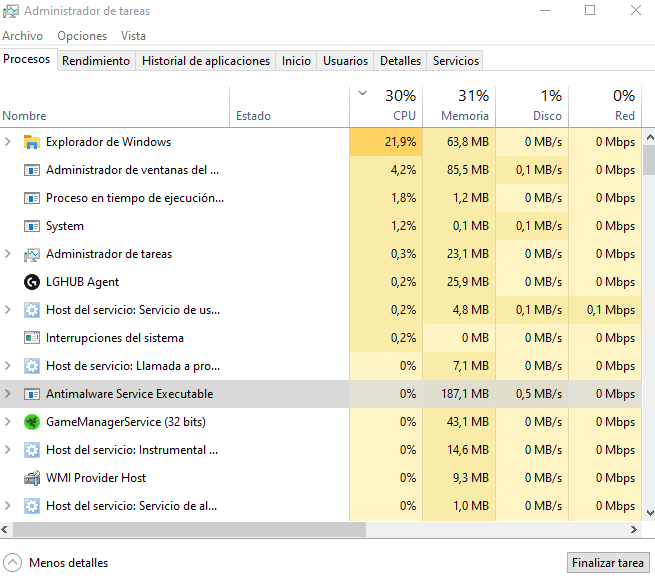655x587 pixels.
Task: Open the Opciones menu
Action: tap(82, 36)
